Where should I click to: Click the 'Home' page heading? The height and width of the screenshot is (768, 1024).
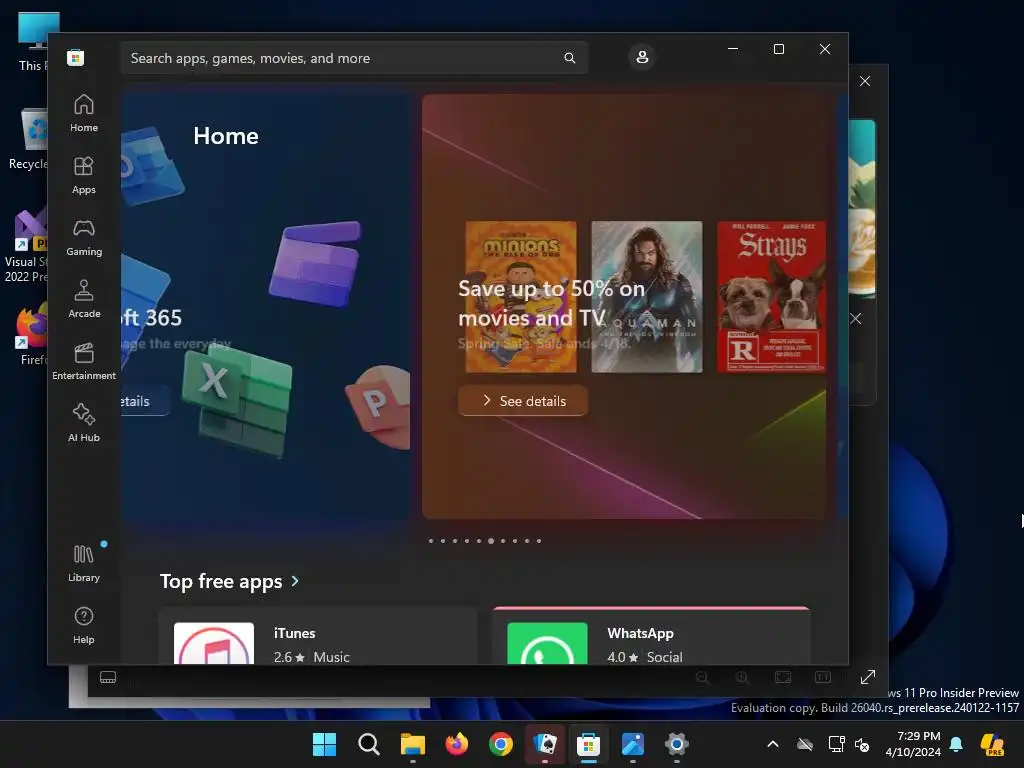(x=226, y=136)
